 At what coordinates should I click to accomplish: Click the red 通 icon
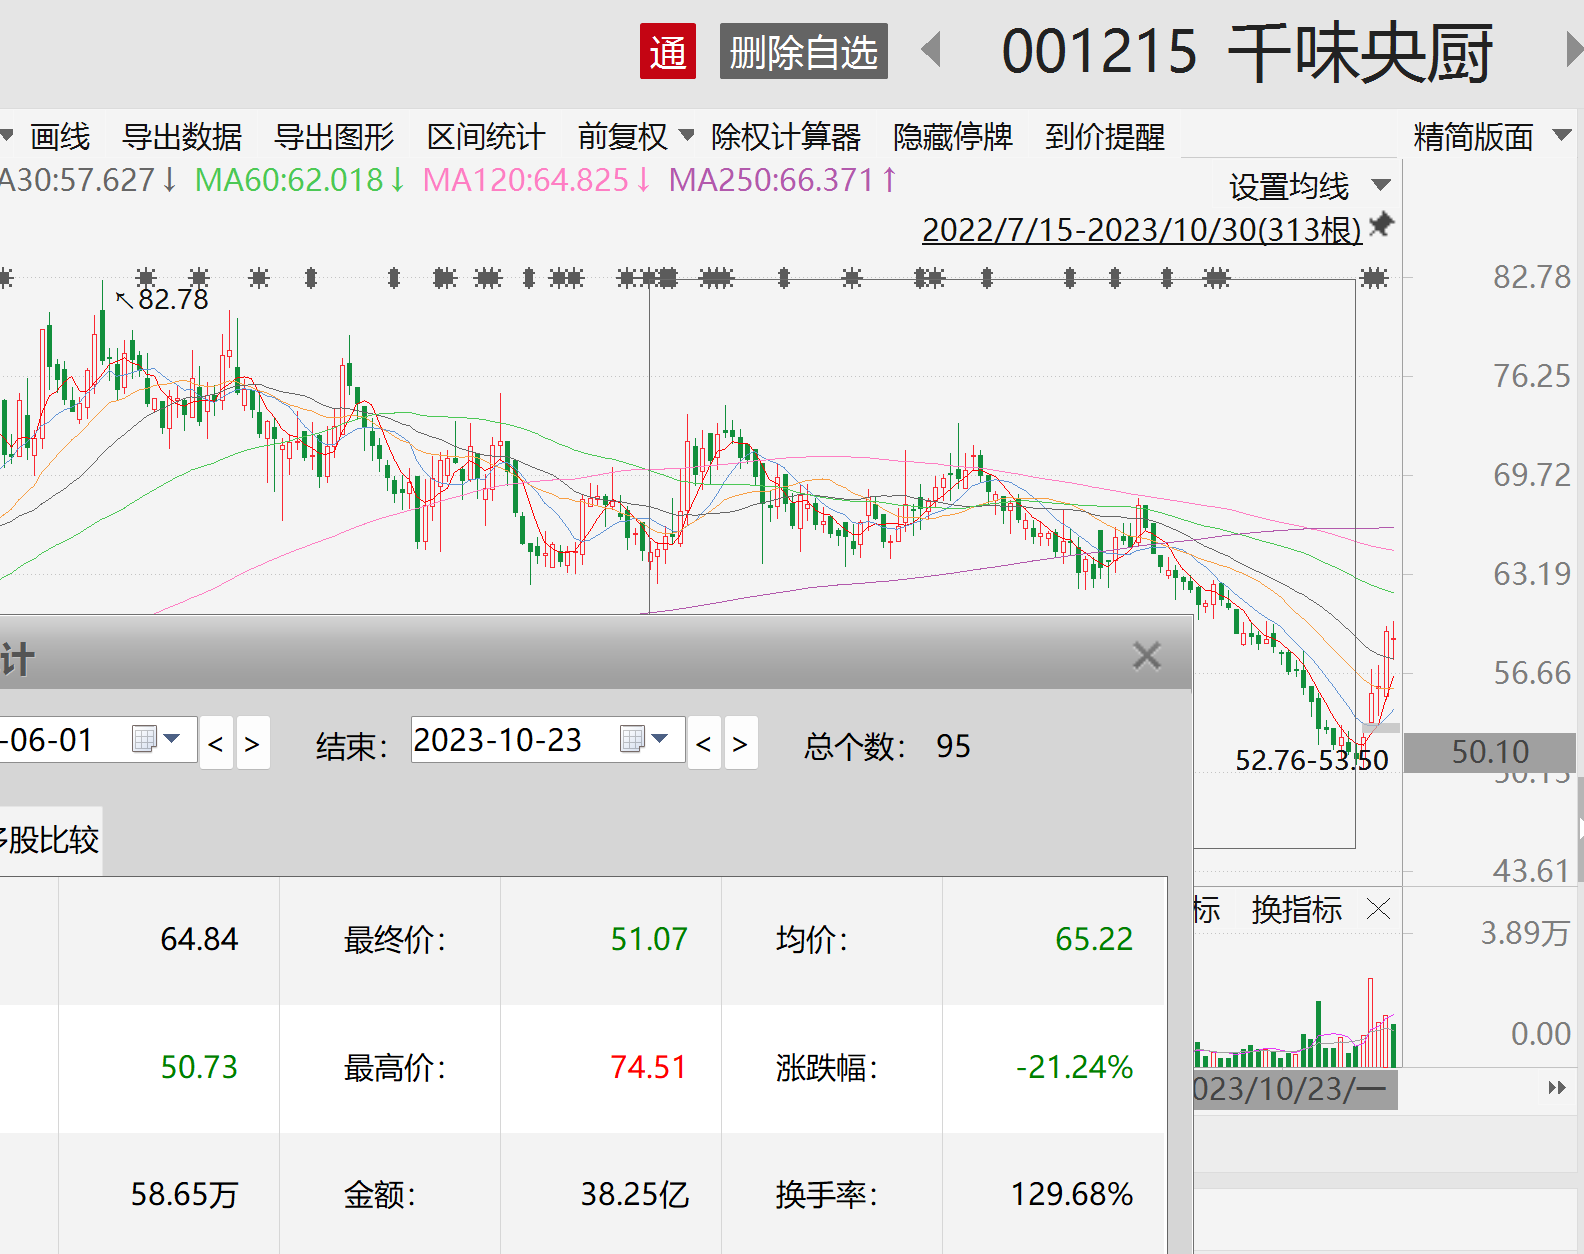click(668, 51)
